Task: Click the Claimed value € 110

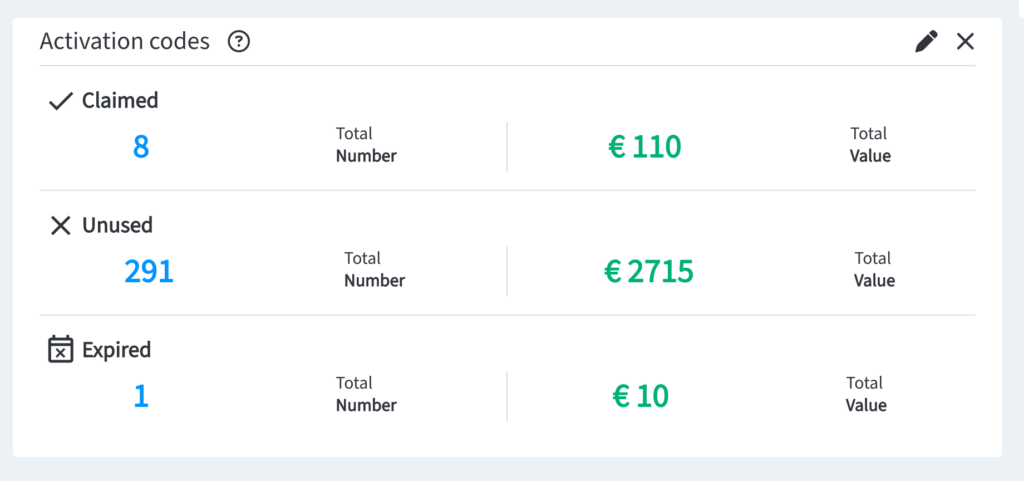Action: (645, 147)
